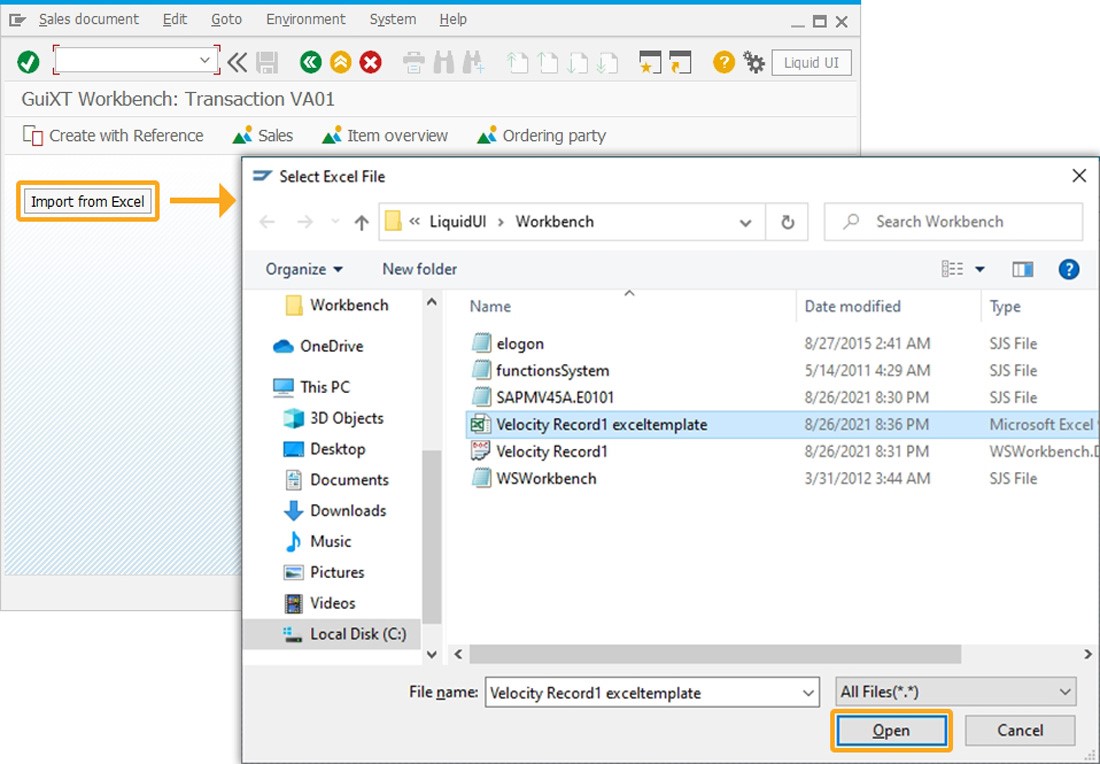This screenshot has width=1100, height=764.
Task: Click the green Back icon in SAP toolbar
Action: point(310,62)
